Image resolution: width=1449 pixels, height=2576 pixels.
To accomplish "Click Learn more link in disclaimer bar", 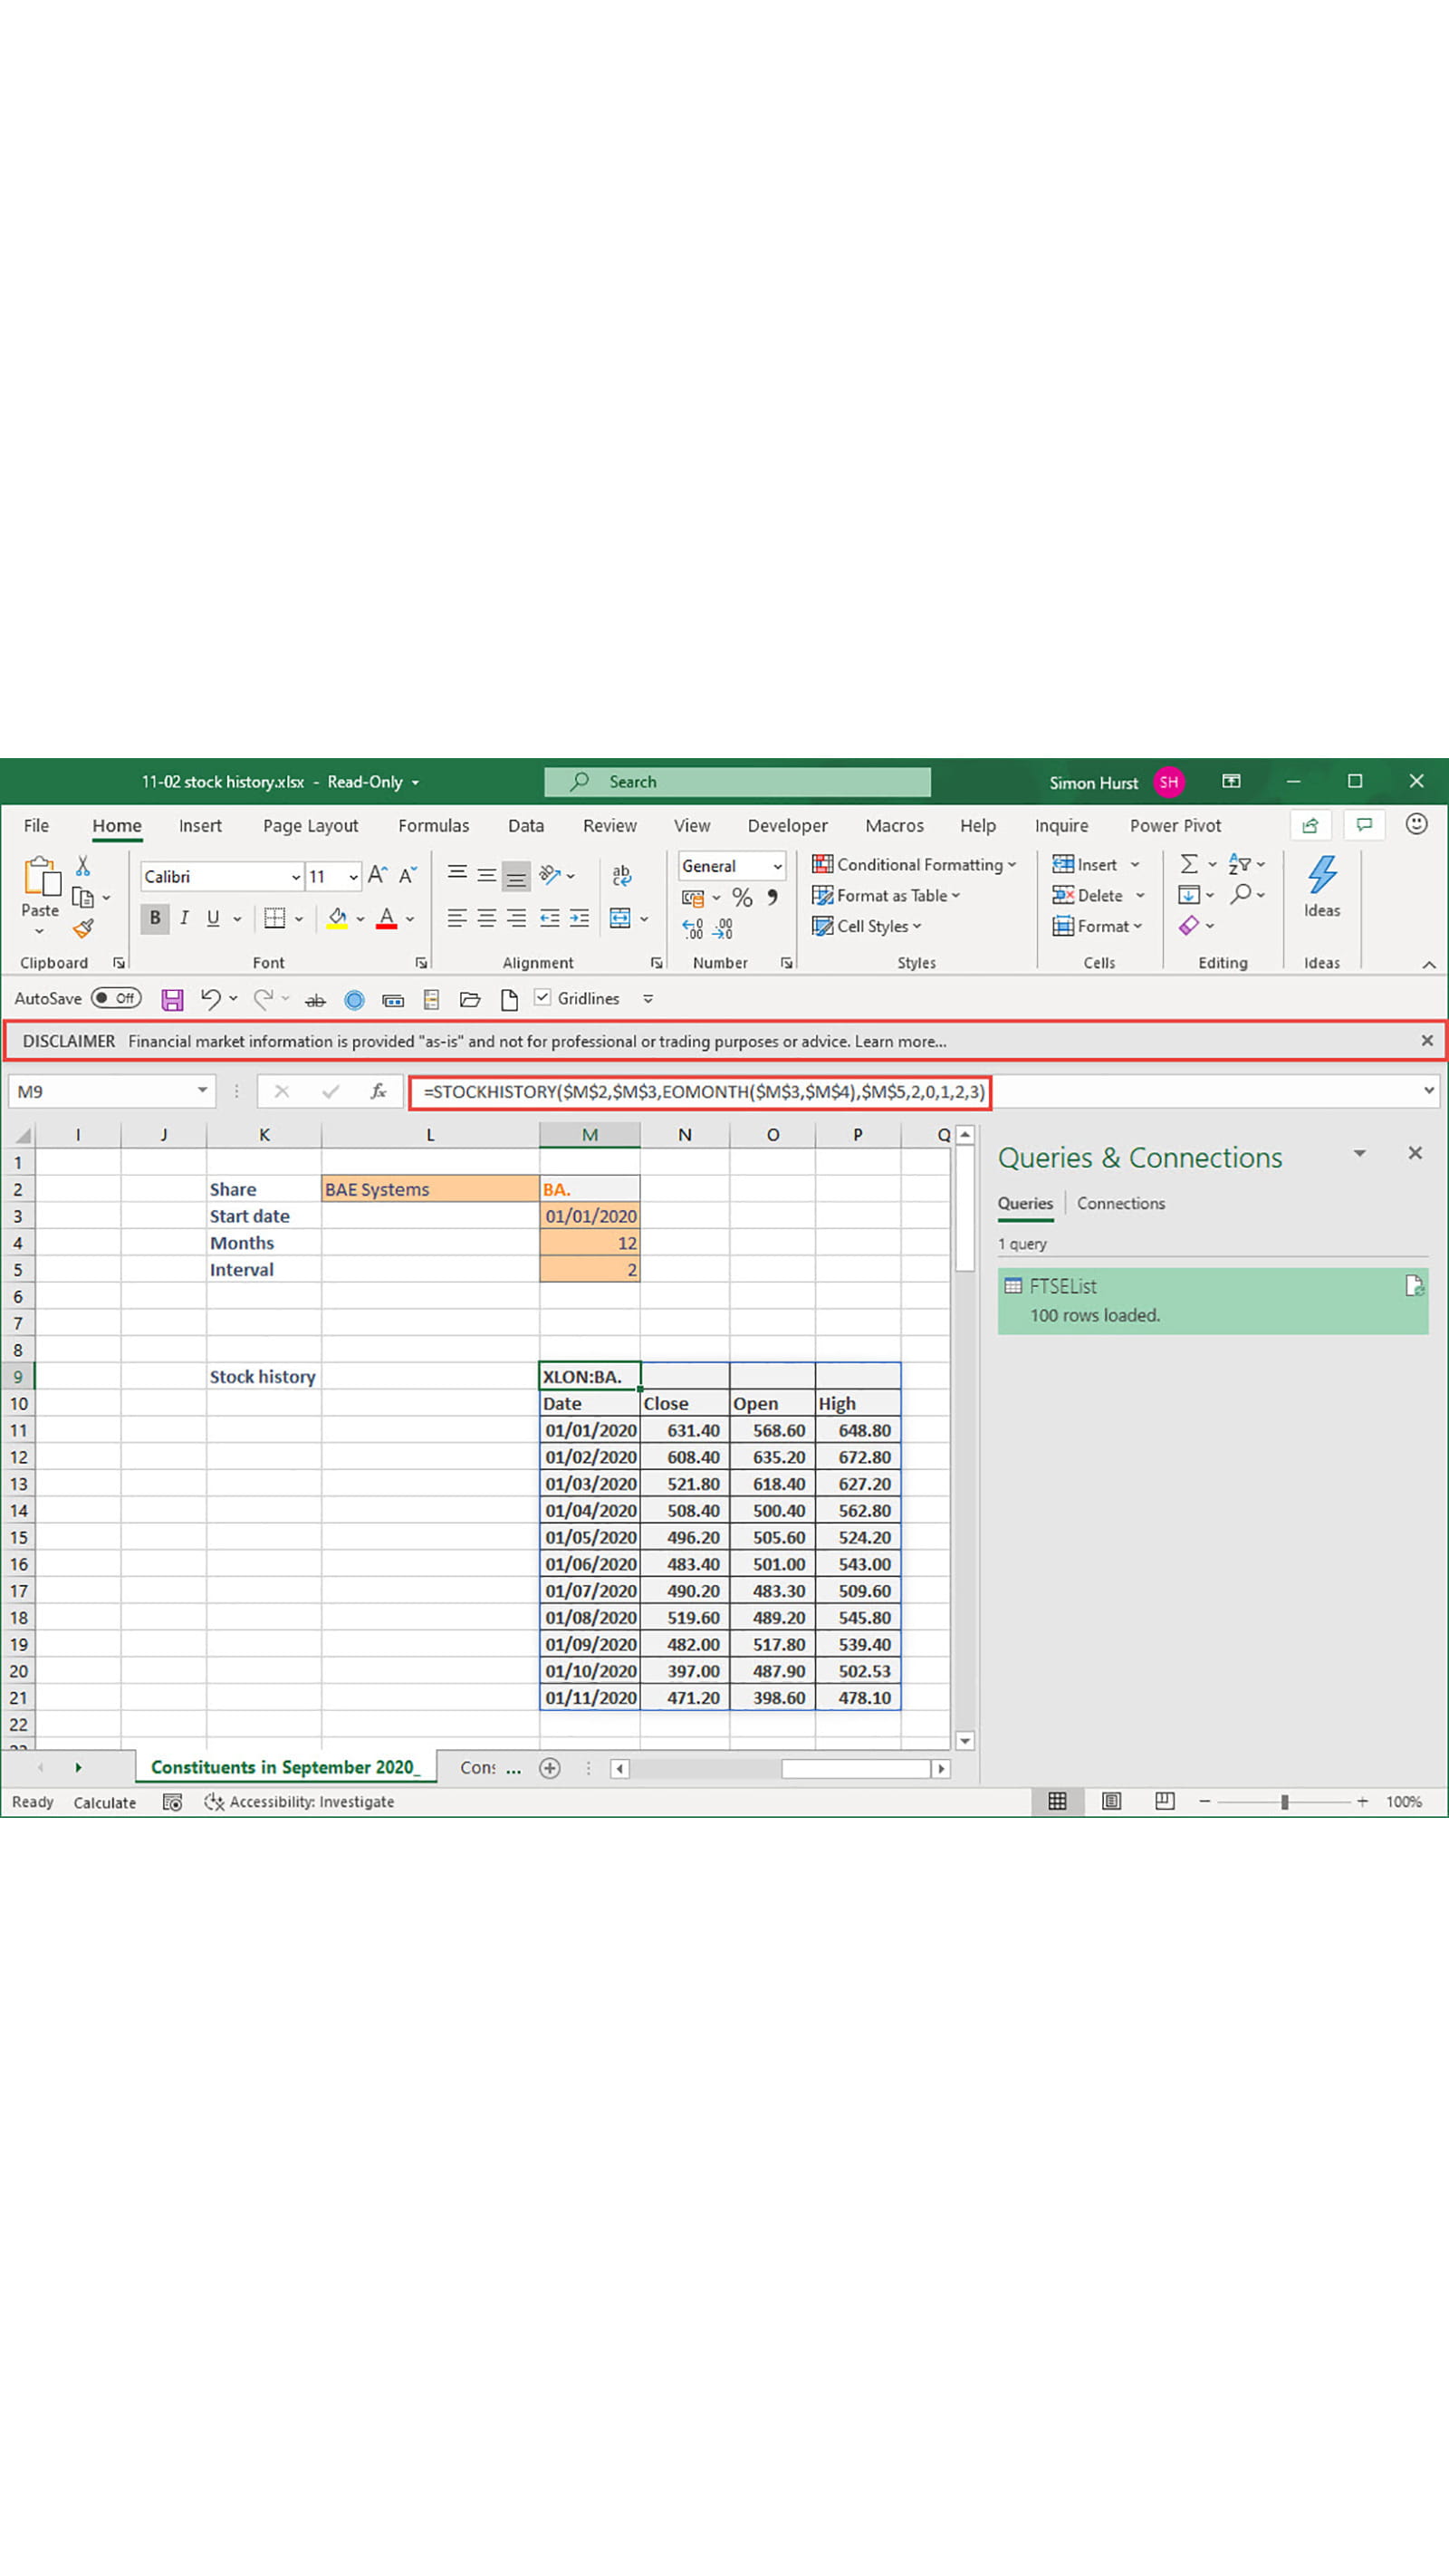I will [x=900, y=1041].
